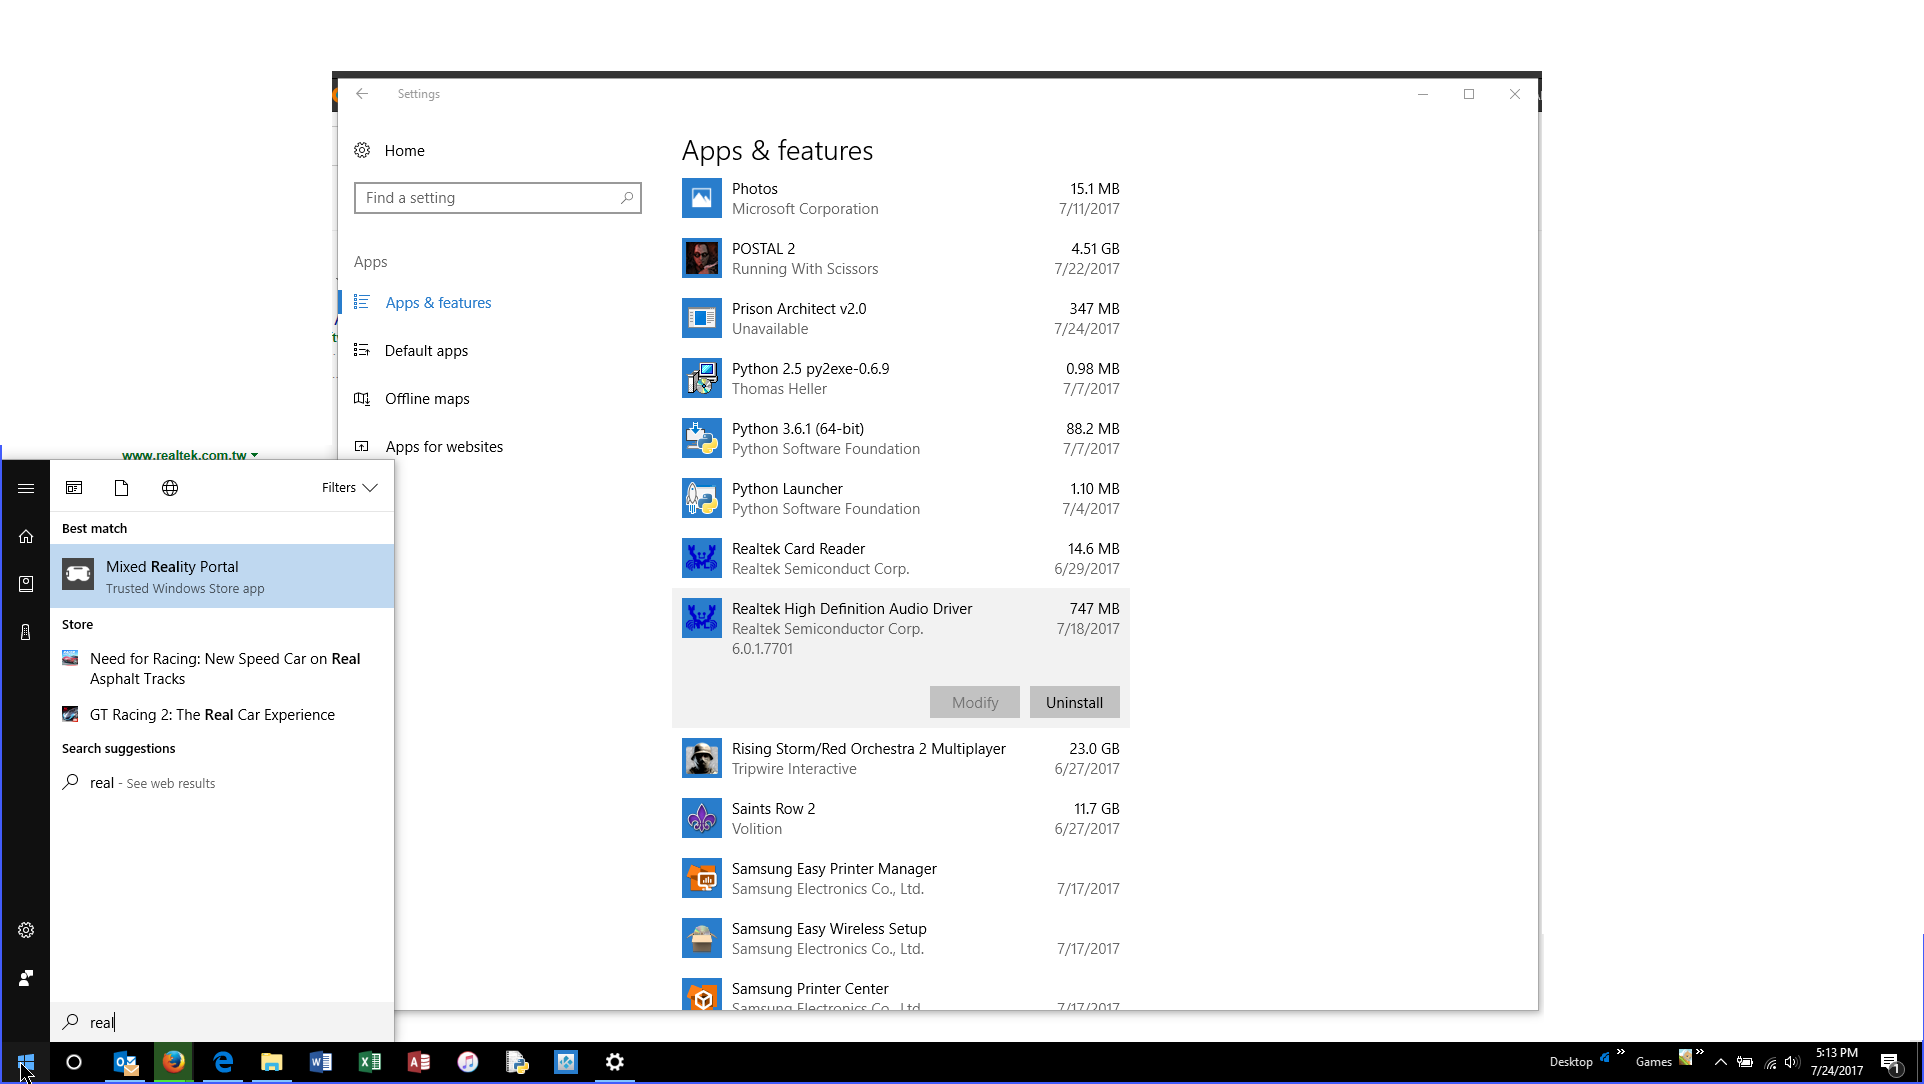Go back with the Settings back arrow
The height and width of the screenshot is (1084, 1924).
[x=362, y=94]
